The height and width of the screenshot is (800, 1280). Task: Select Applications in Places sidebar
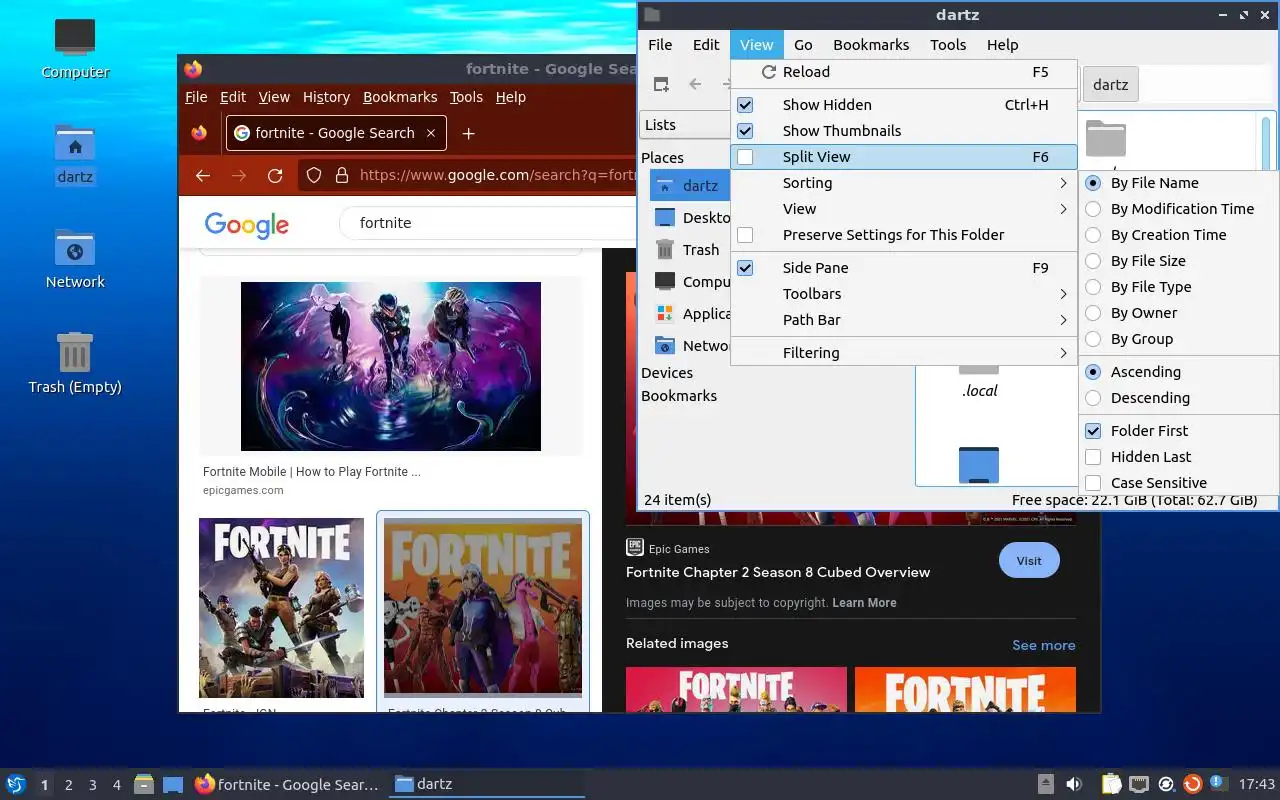tap(692, 314)
